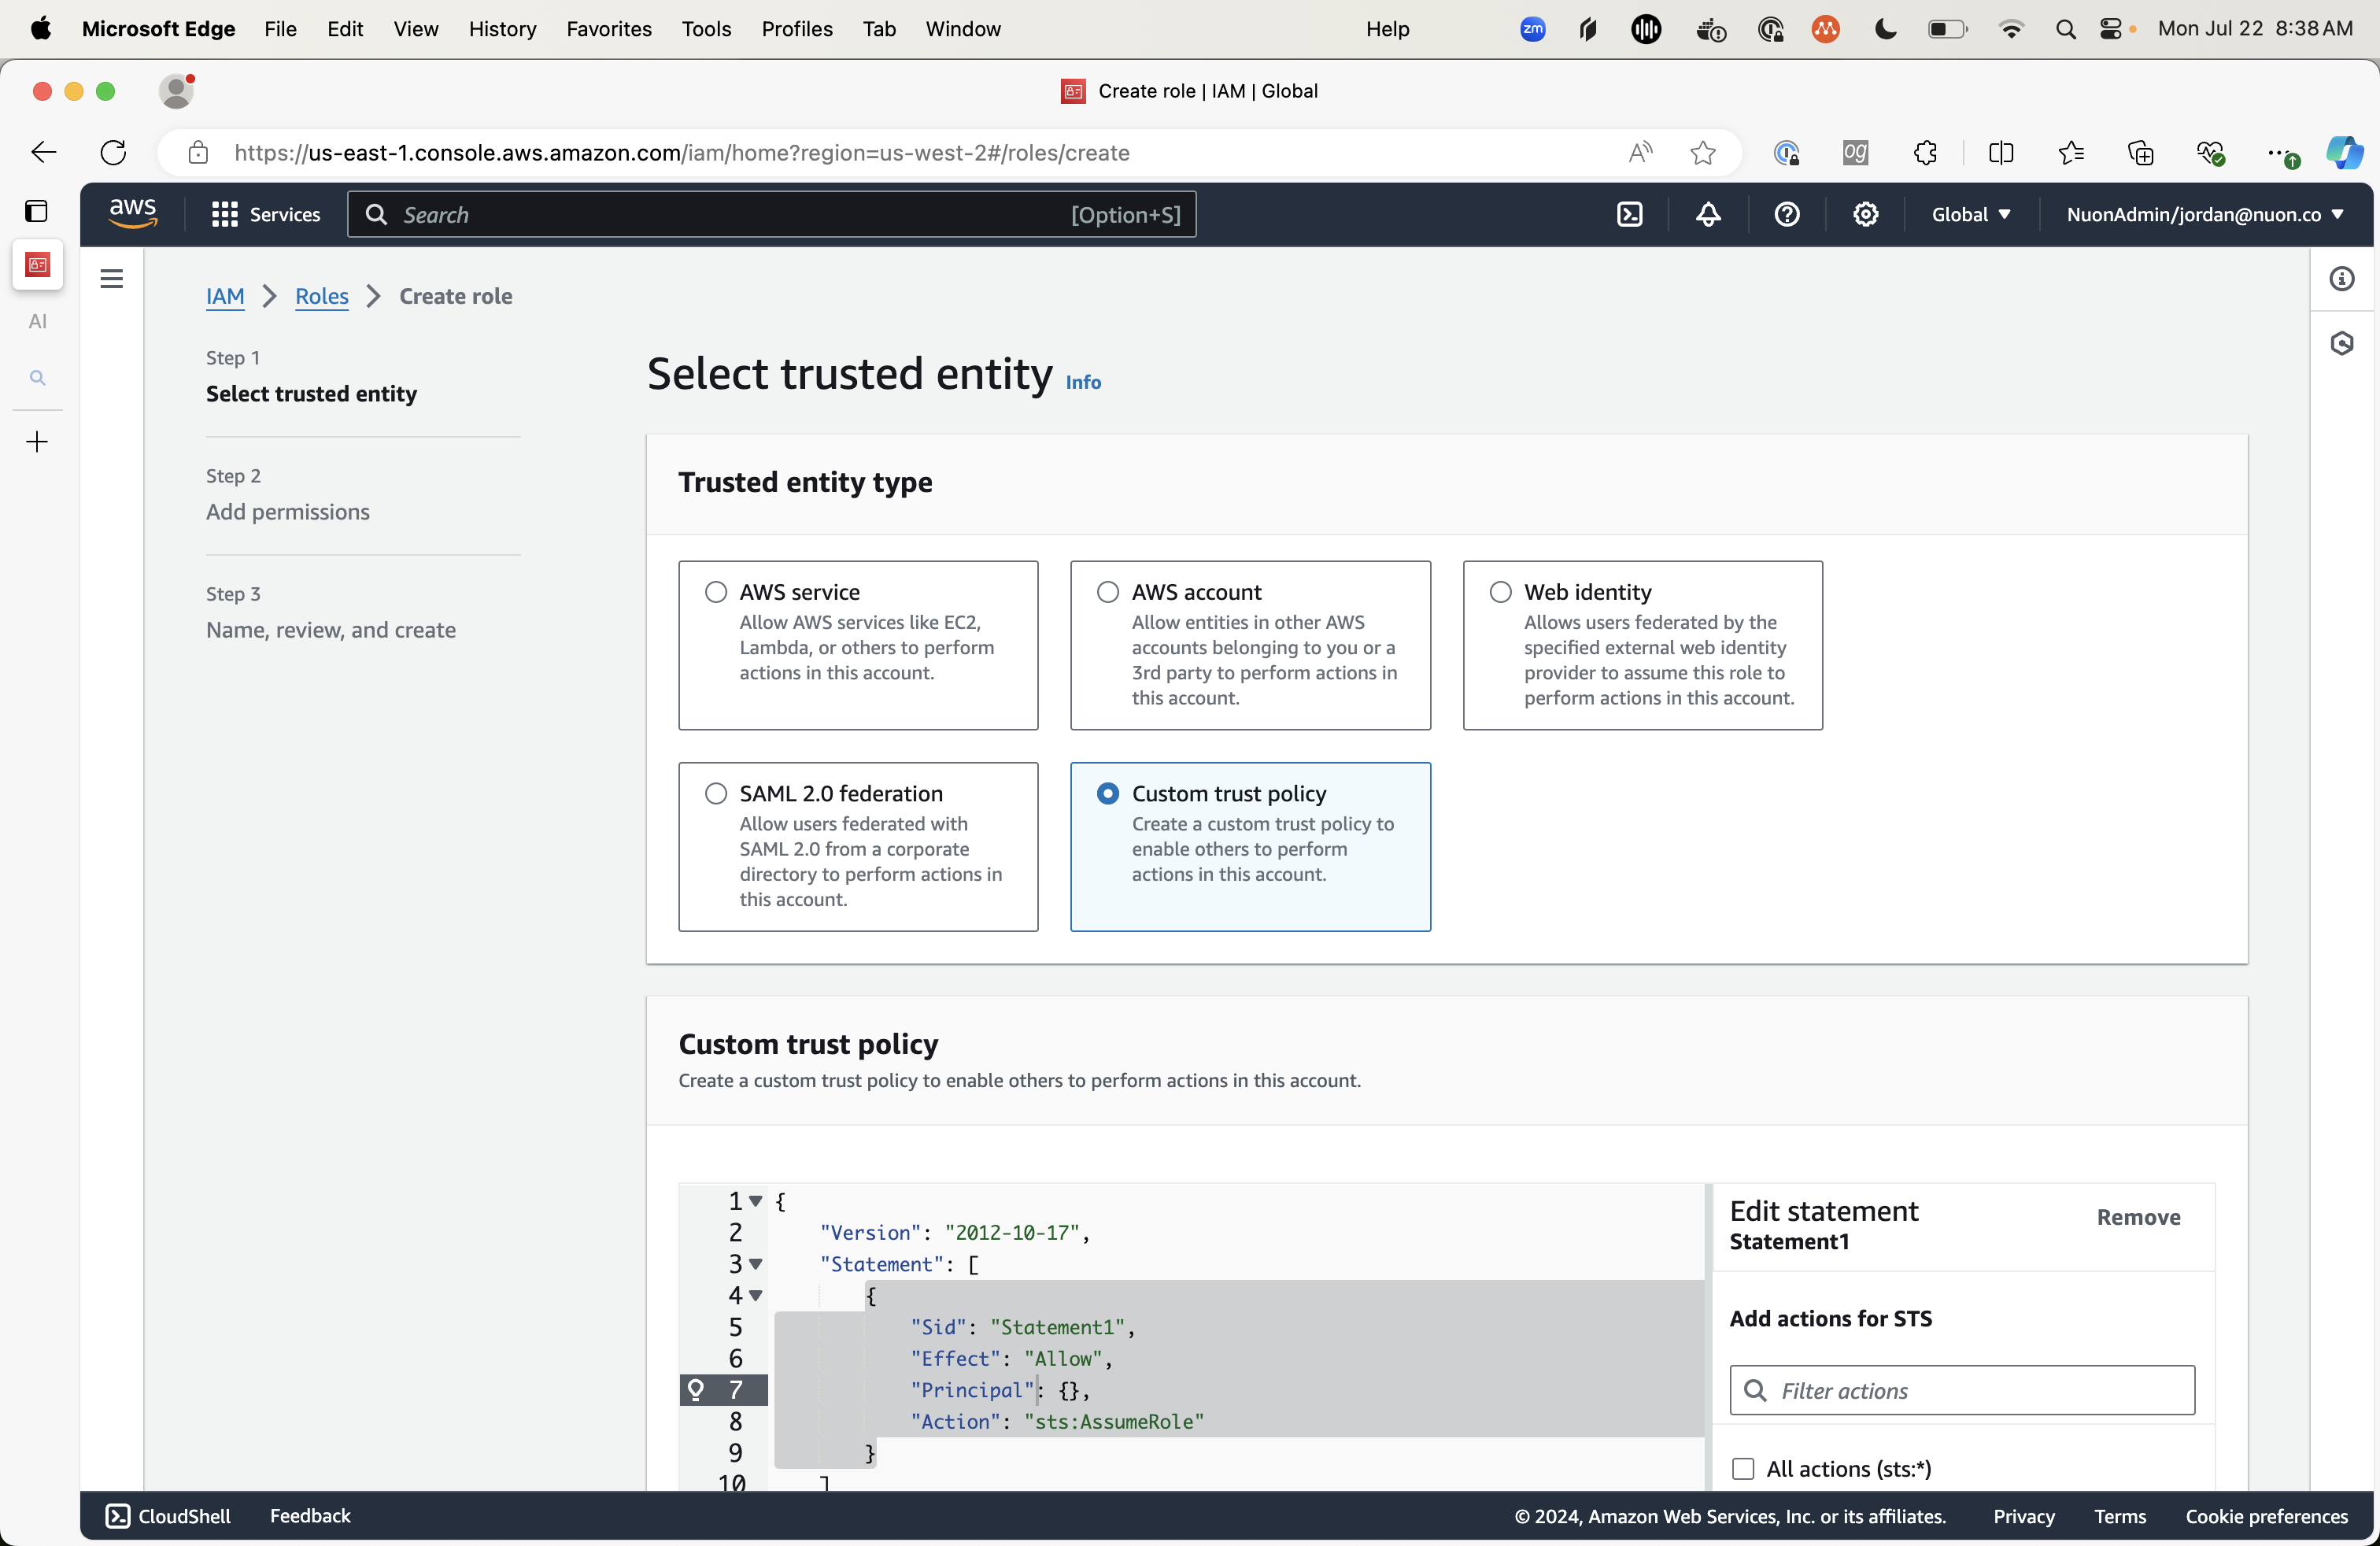Select the Web identity trusted entity
The image size is (2380, 1546).
point(1500,592)
